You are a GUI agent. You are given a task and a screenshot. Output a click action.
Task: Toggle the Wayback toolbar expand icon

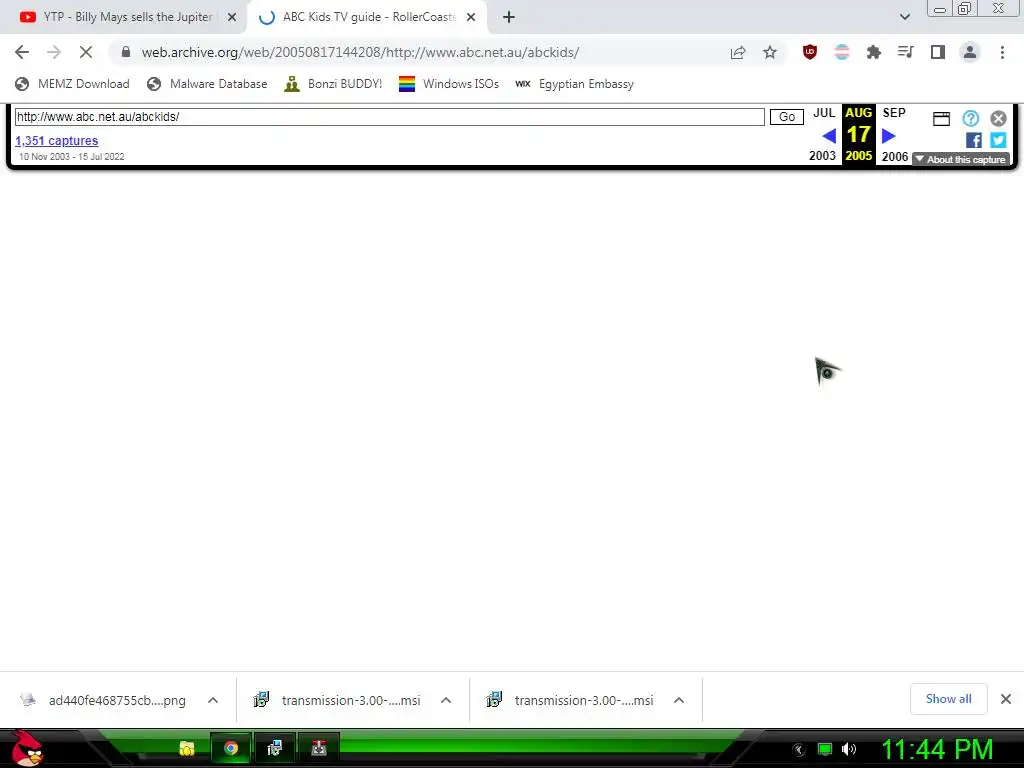pos(941,119)
